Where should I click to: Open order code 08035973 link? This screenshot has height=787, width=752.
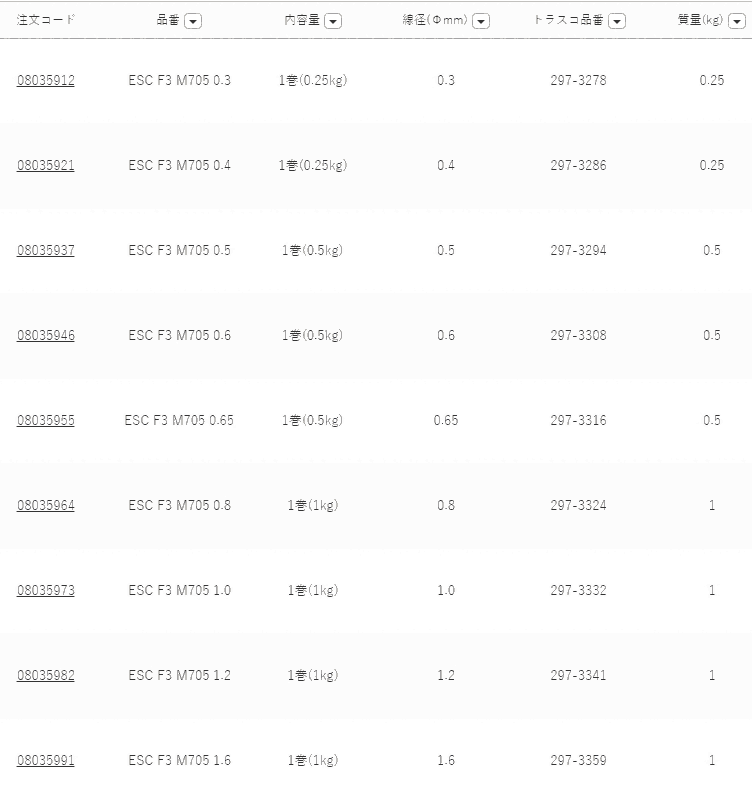(x=45, y=590)
